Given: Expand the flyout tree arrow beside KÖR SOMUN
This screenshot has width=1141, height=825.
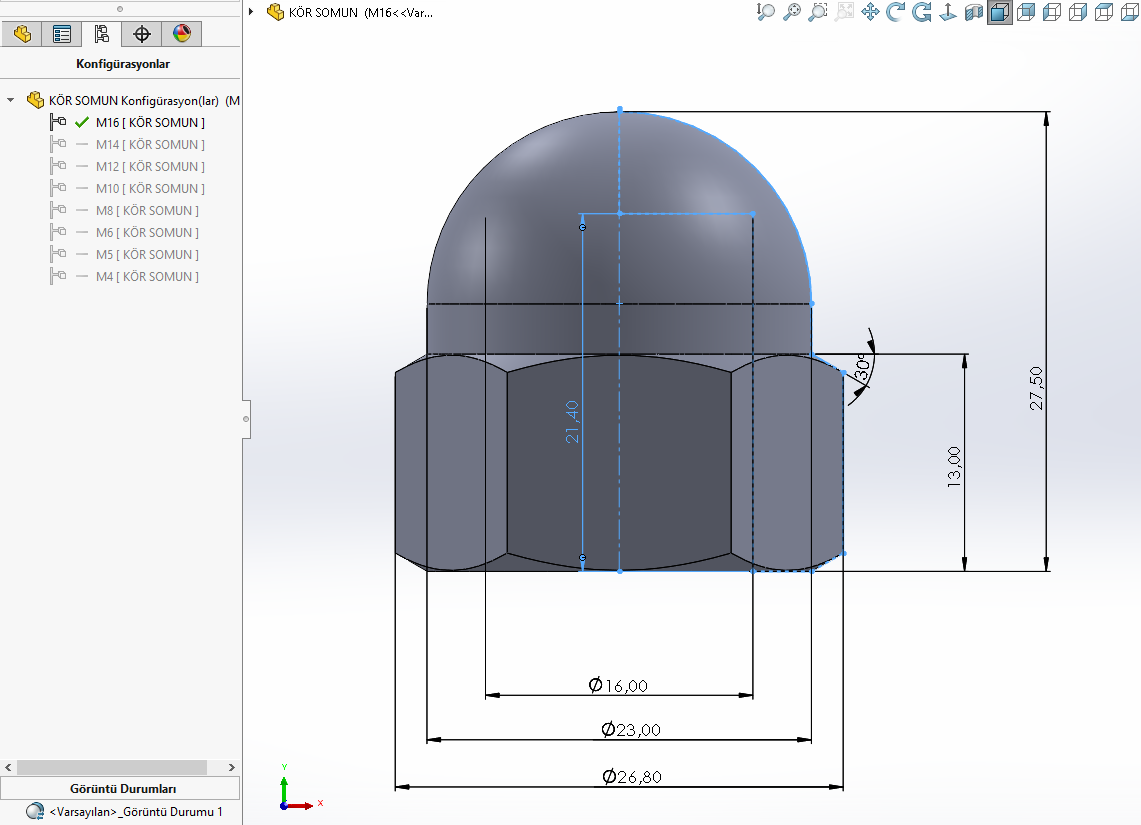Looking at the screenshot, I should pos(251,13).
